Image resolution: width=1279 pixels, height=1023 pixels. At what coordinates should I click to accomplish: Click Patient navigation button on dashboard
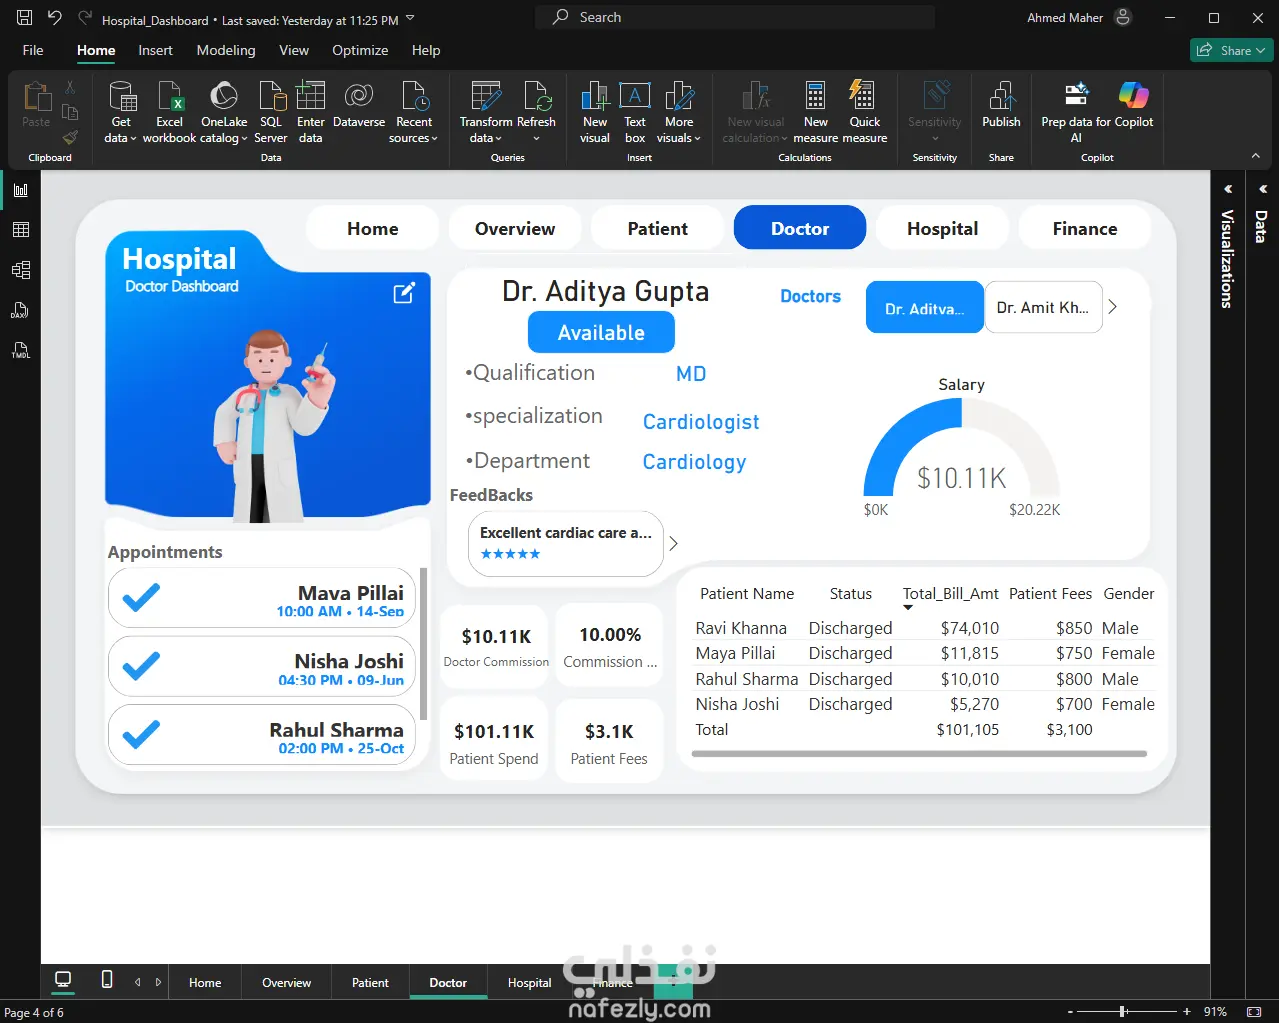[658, 228]
